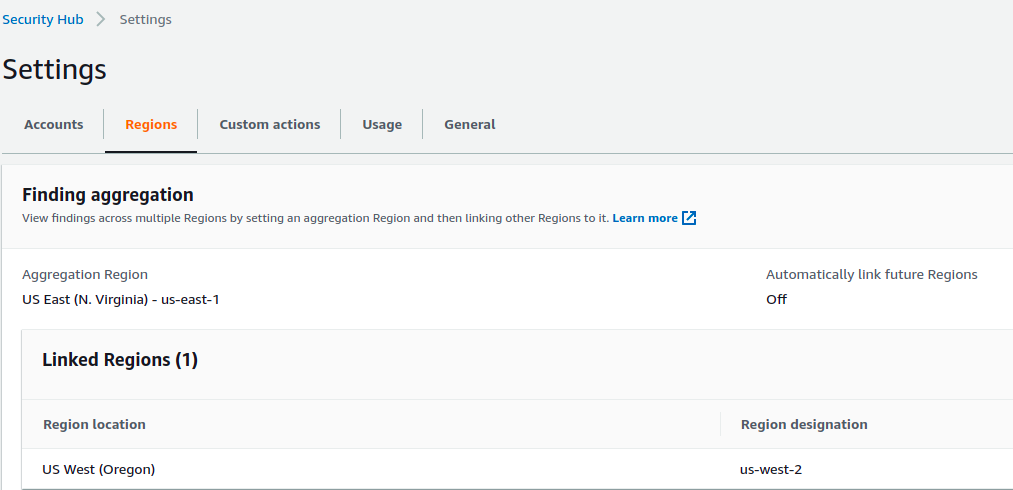The width and height of the screenshot is (1013, 490).
Task: Select the US West (Oregon) row
Action: (99, 469)
